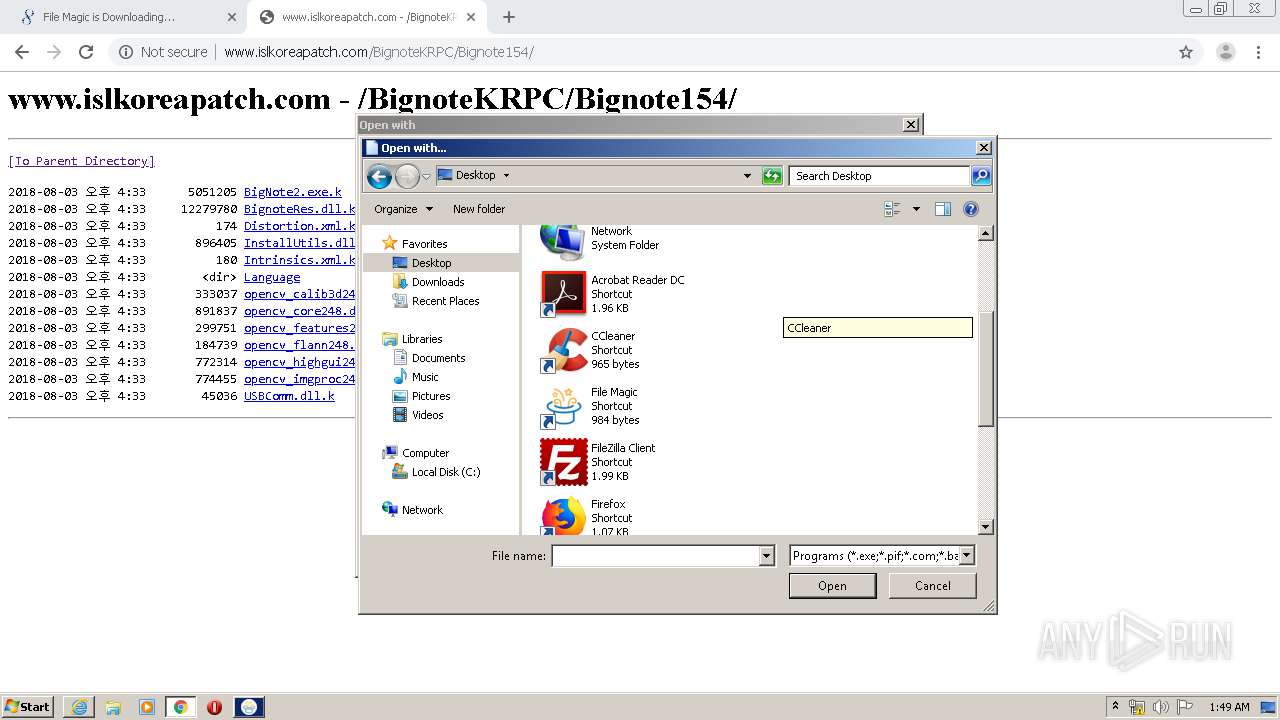Select Favorites in the navigation pane
The height and width of the screenshot is (720, 1280).
424,244
